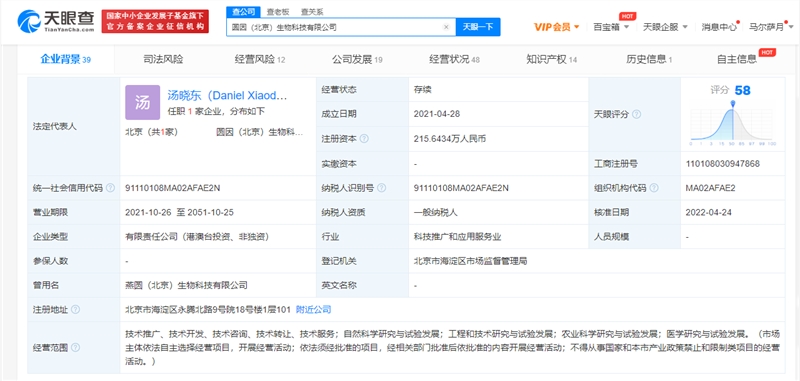
Task: Click the Tianyancha logo
Action: pyautogui.click(x=56, y=21)
